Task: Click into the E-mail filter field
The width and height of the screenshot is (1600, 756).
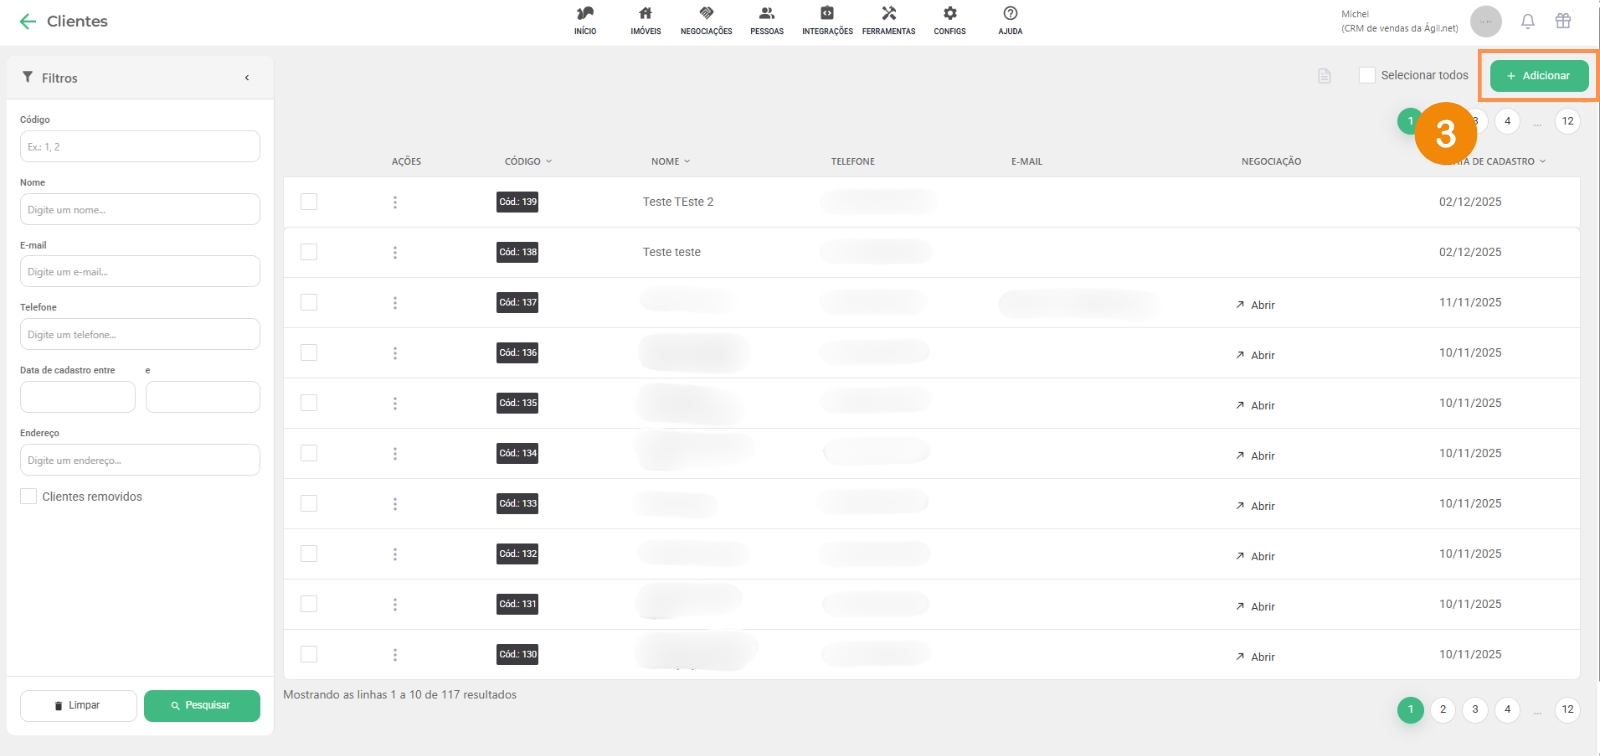Action: [x=140, y=272]
